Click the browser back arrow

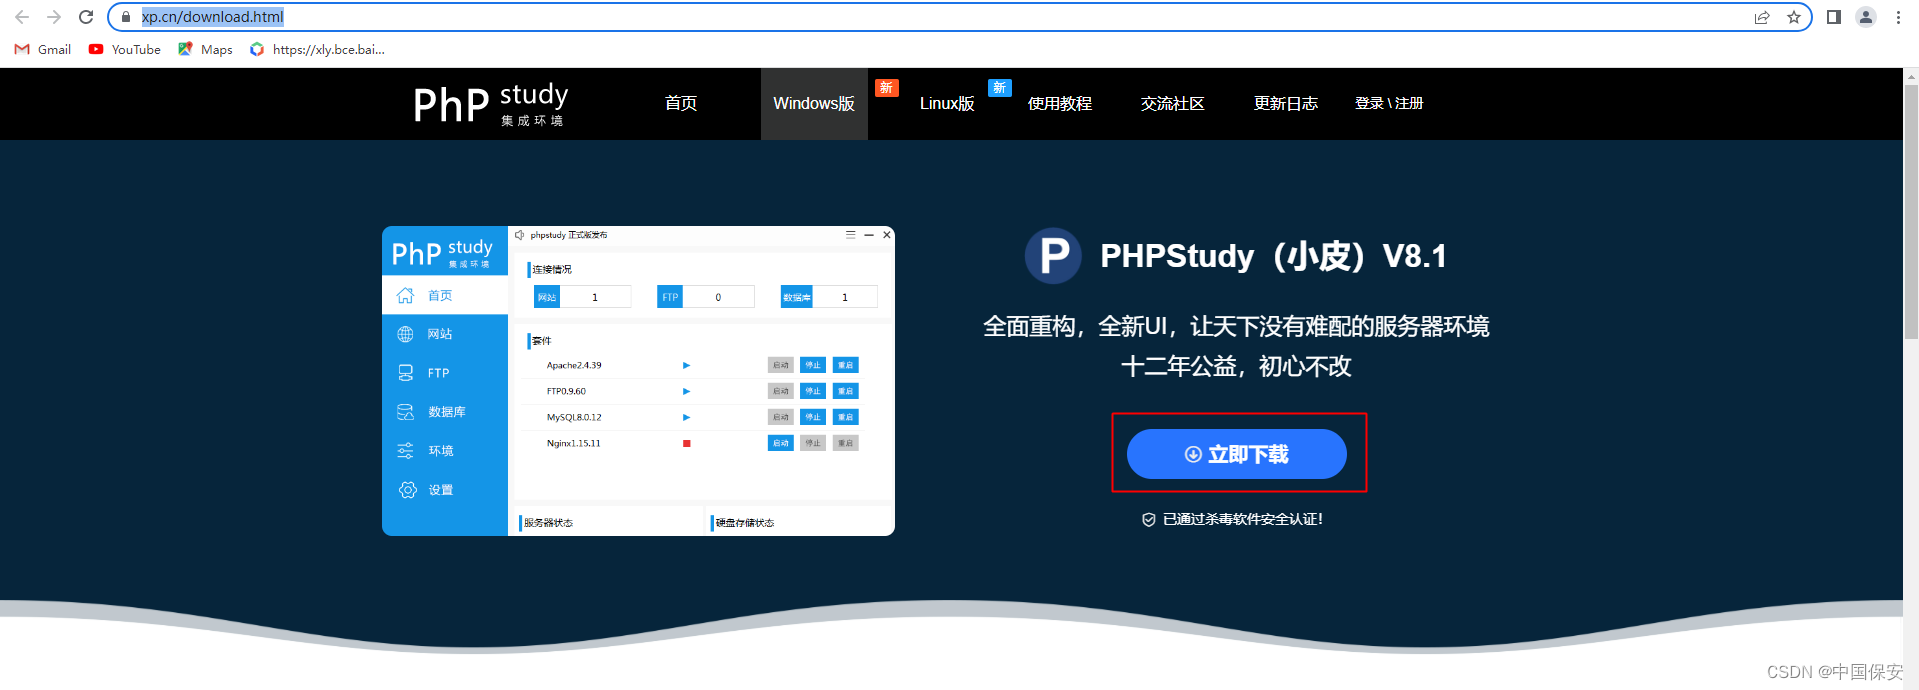click(22, 17)
